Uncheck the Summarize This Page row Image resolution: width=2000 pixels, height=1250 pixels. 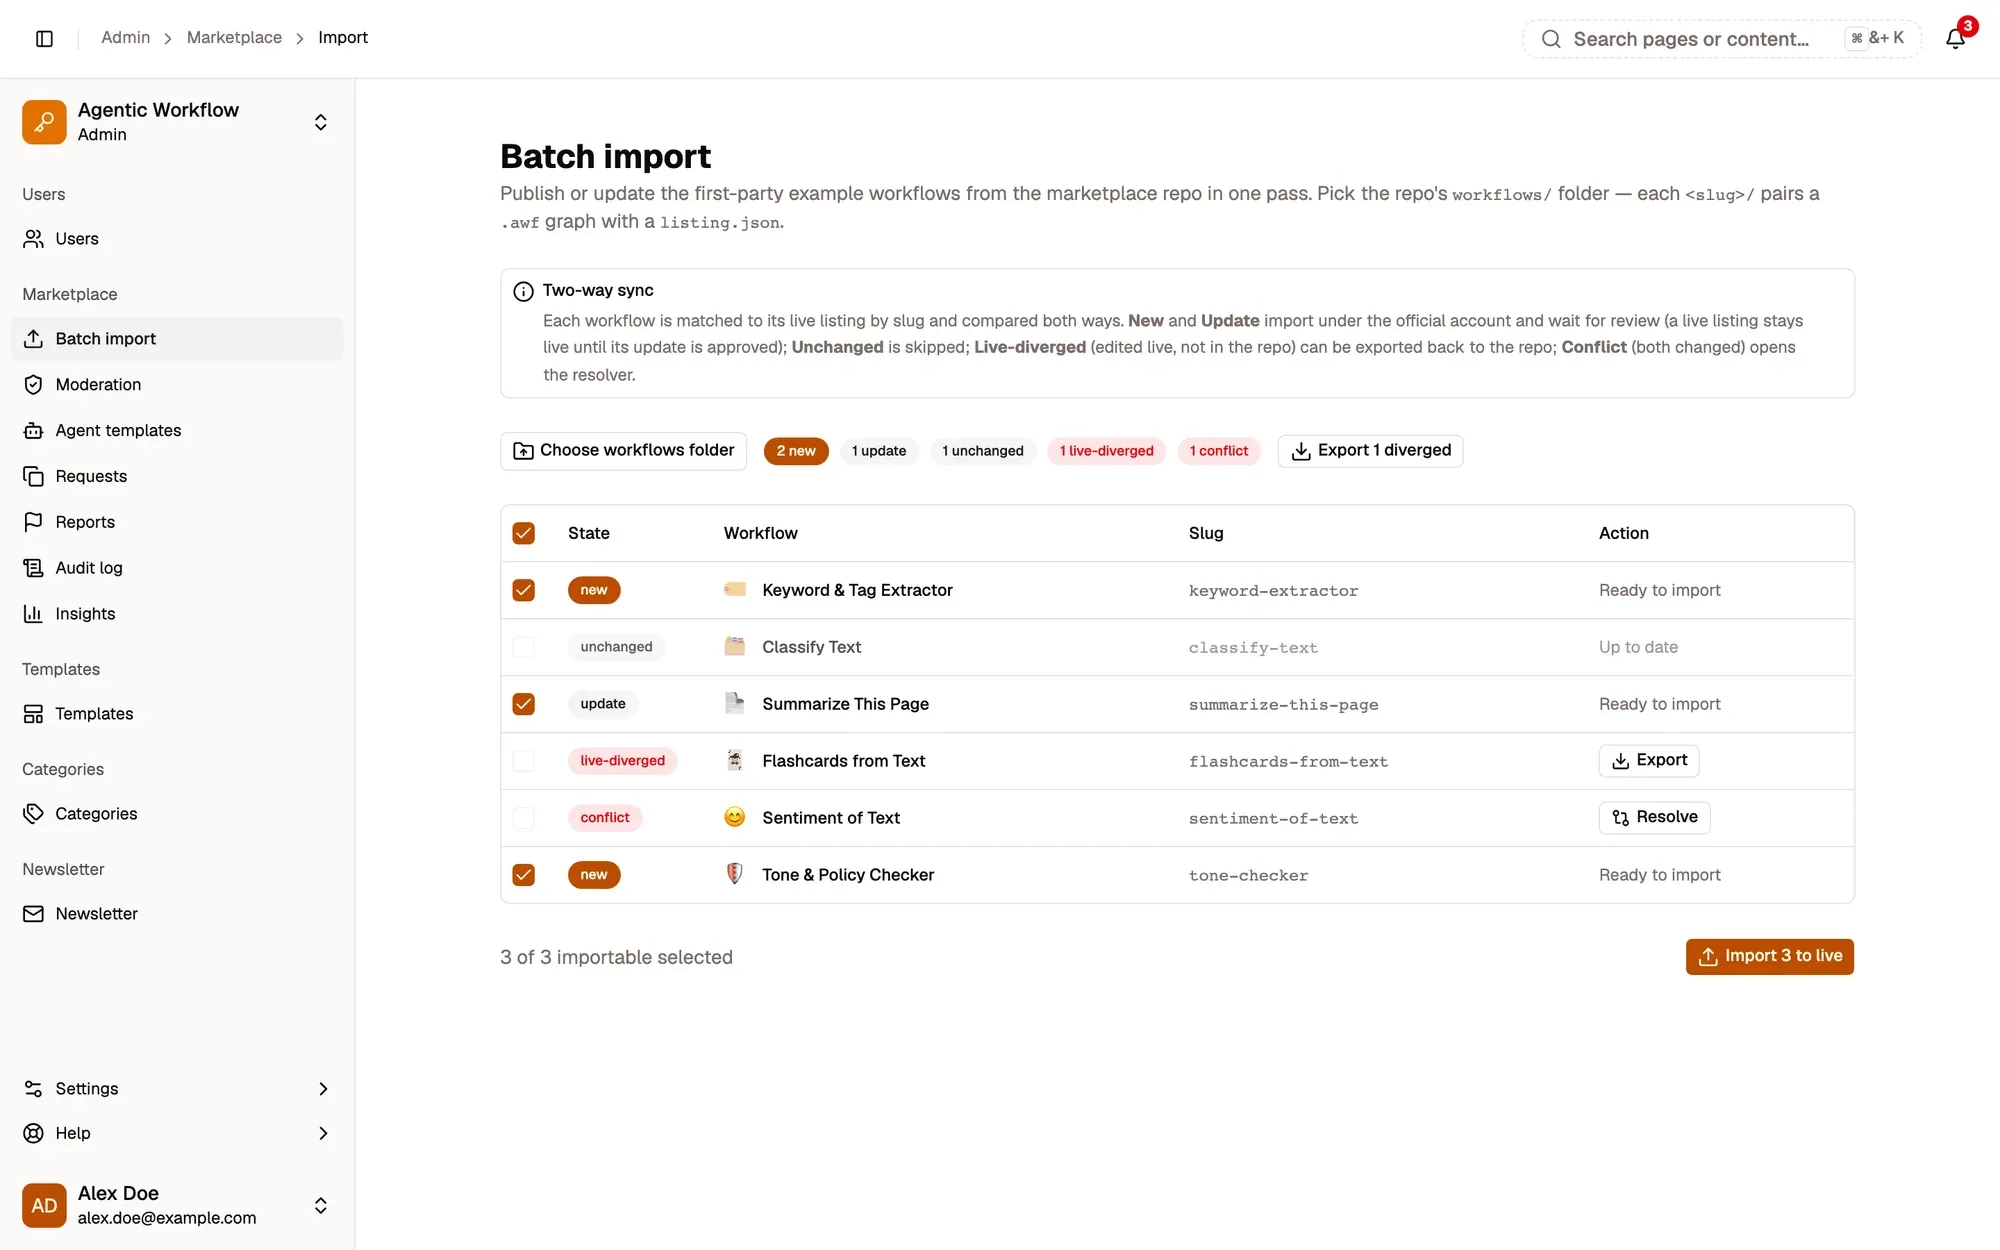[523, 704]
